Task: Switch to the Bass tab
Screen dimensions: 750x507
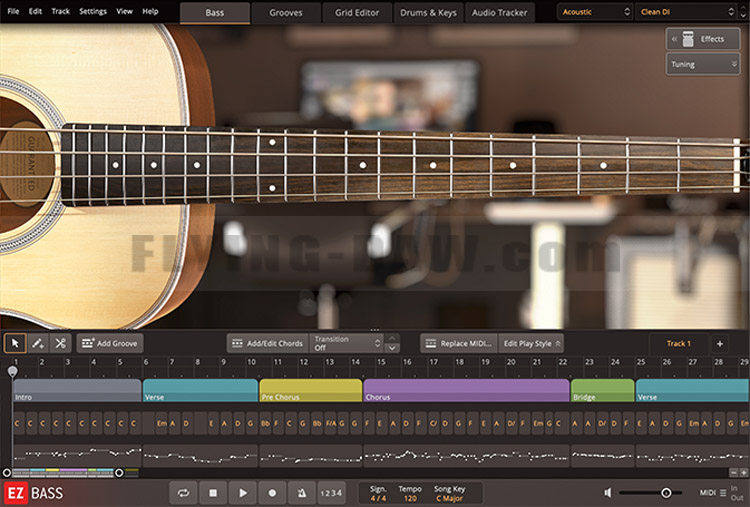Action: [x=215, y=13]
